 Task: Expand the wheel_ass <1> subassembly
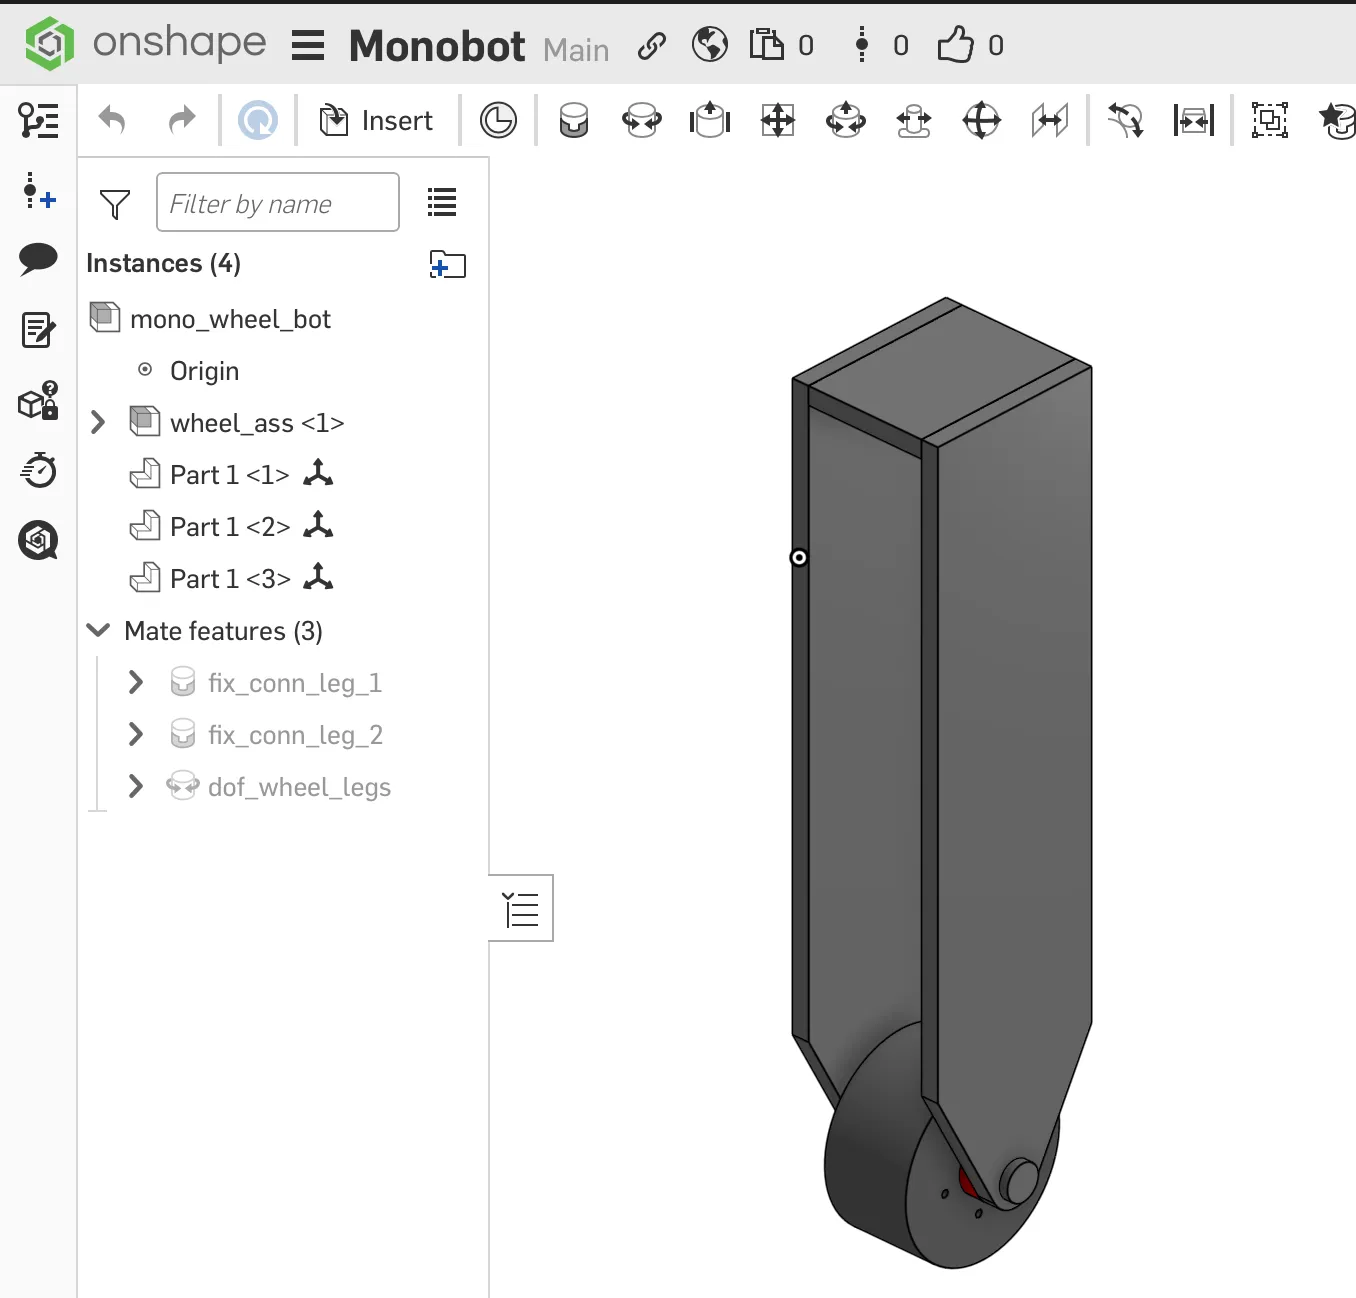coord(98,422)
